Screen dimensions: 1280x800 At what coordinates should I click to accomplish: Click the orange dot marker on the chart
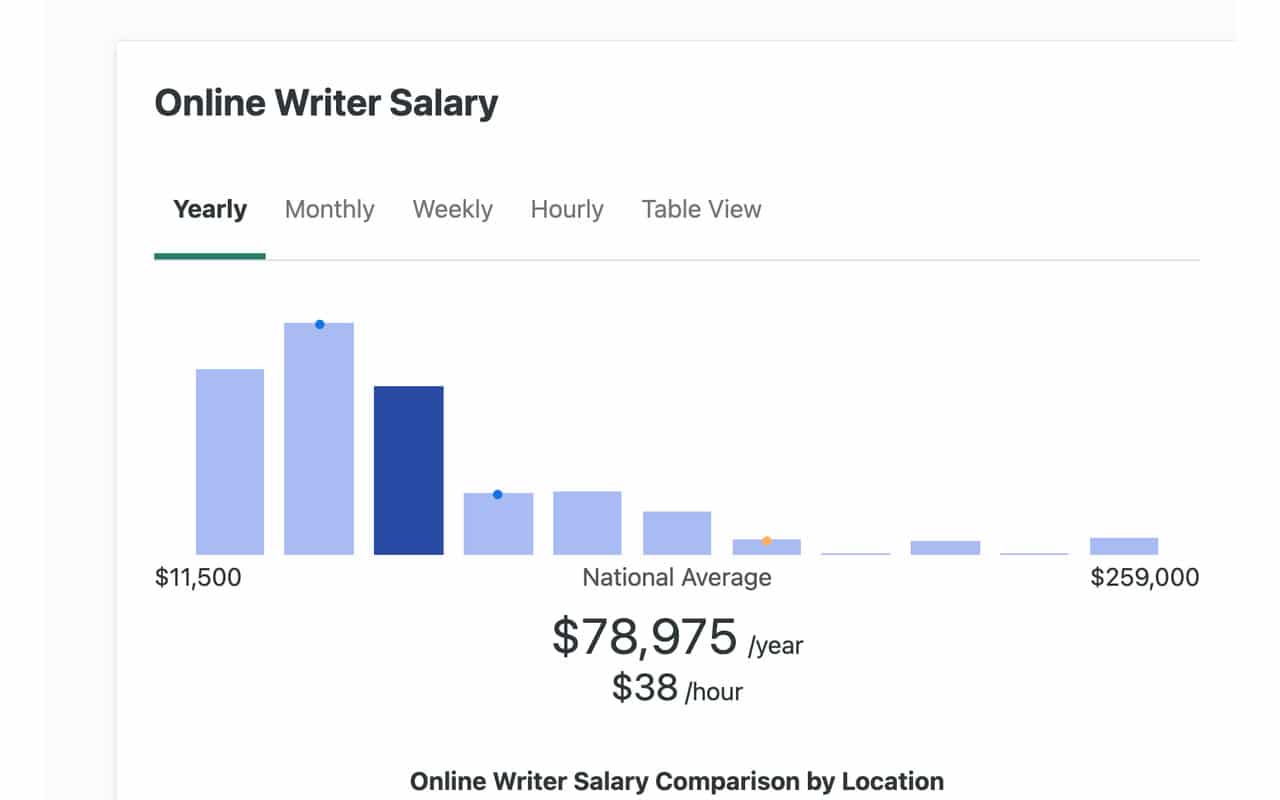[x=767, y=540]
